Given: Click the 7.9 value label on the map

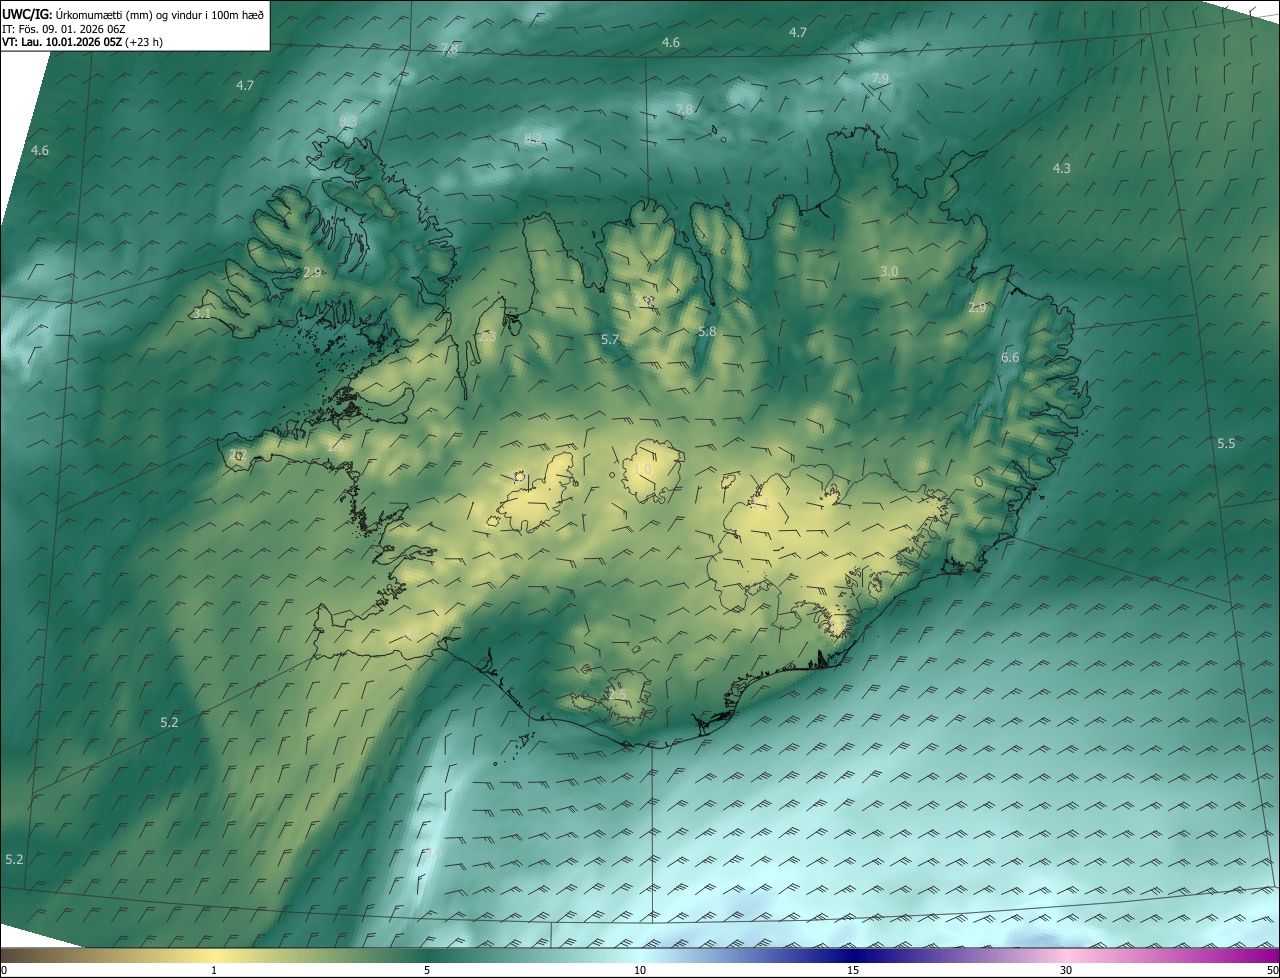Looking at the screenshot, I should point(880,78).
